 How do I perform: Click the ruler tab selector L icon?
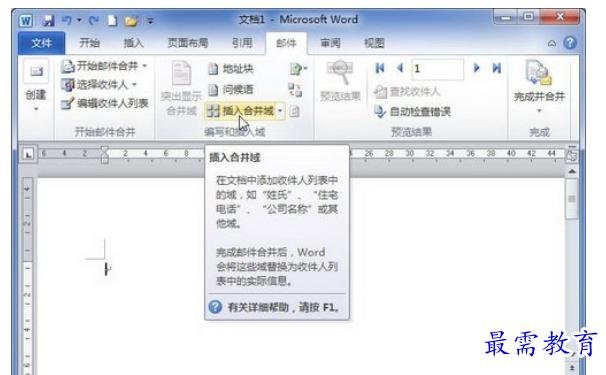click(28, 155)
